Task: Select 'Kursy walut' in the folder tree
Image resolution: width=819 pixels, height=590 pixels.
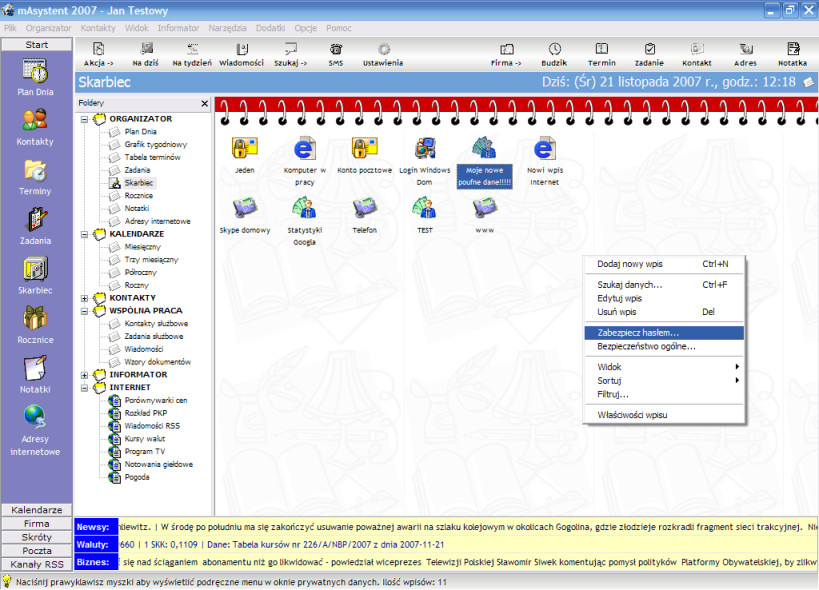Action: [145, 439]
